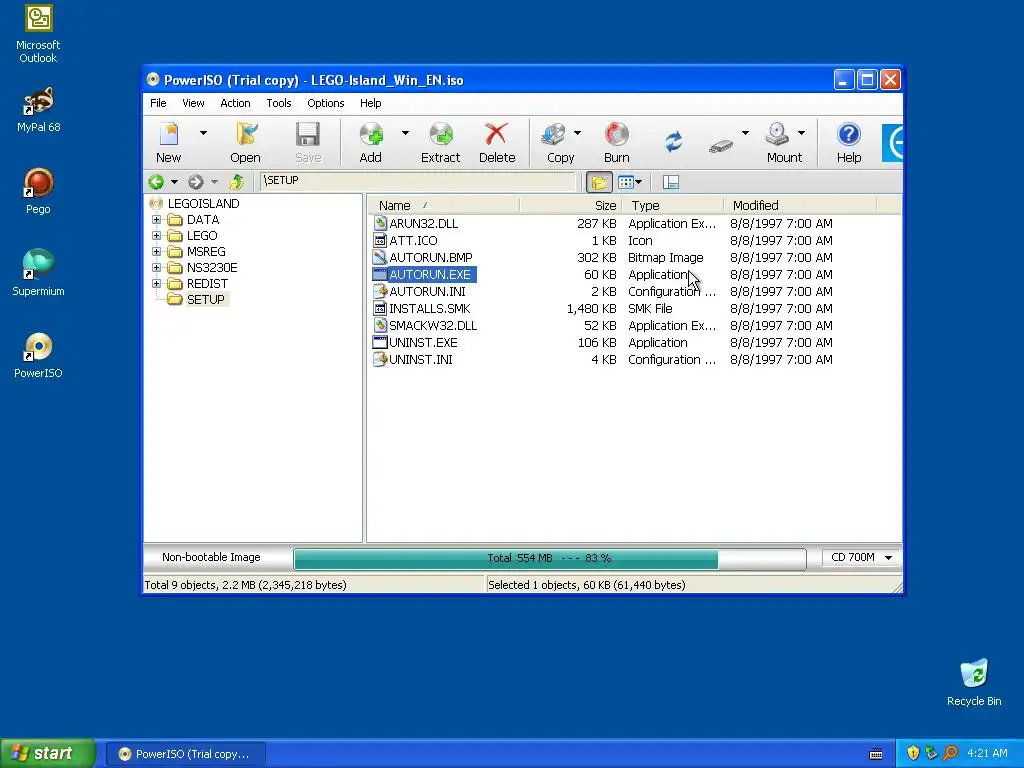Click the Up one level folder icon
The width and height of the screenshot is (1024, 768).
[236, 182]
